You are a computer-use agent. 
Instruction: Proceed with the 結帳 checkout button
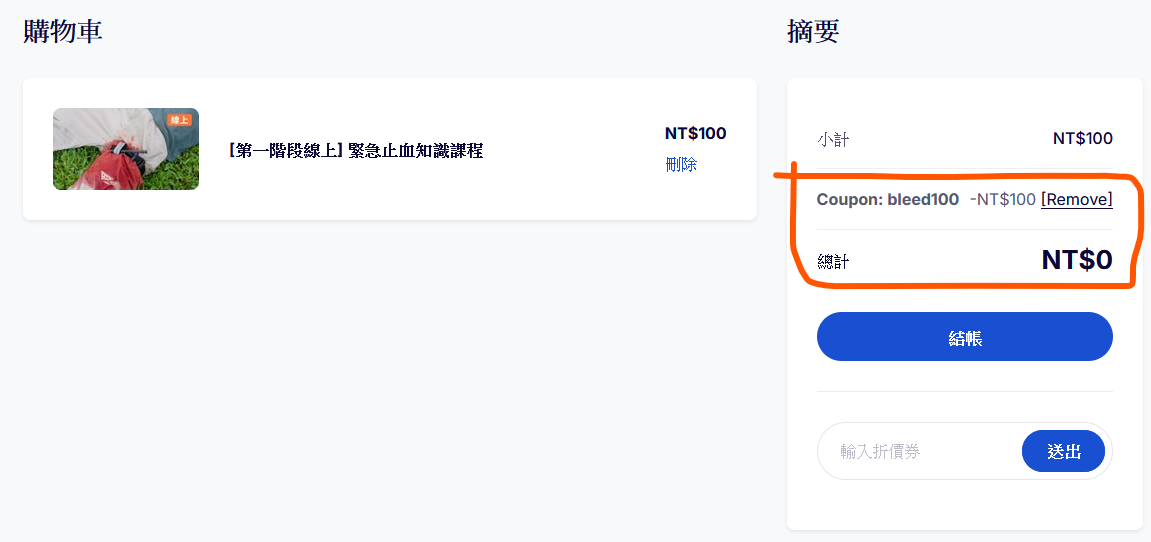tap(965, 337)
